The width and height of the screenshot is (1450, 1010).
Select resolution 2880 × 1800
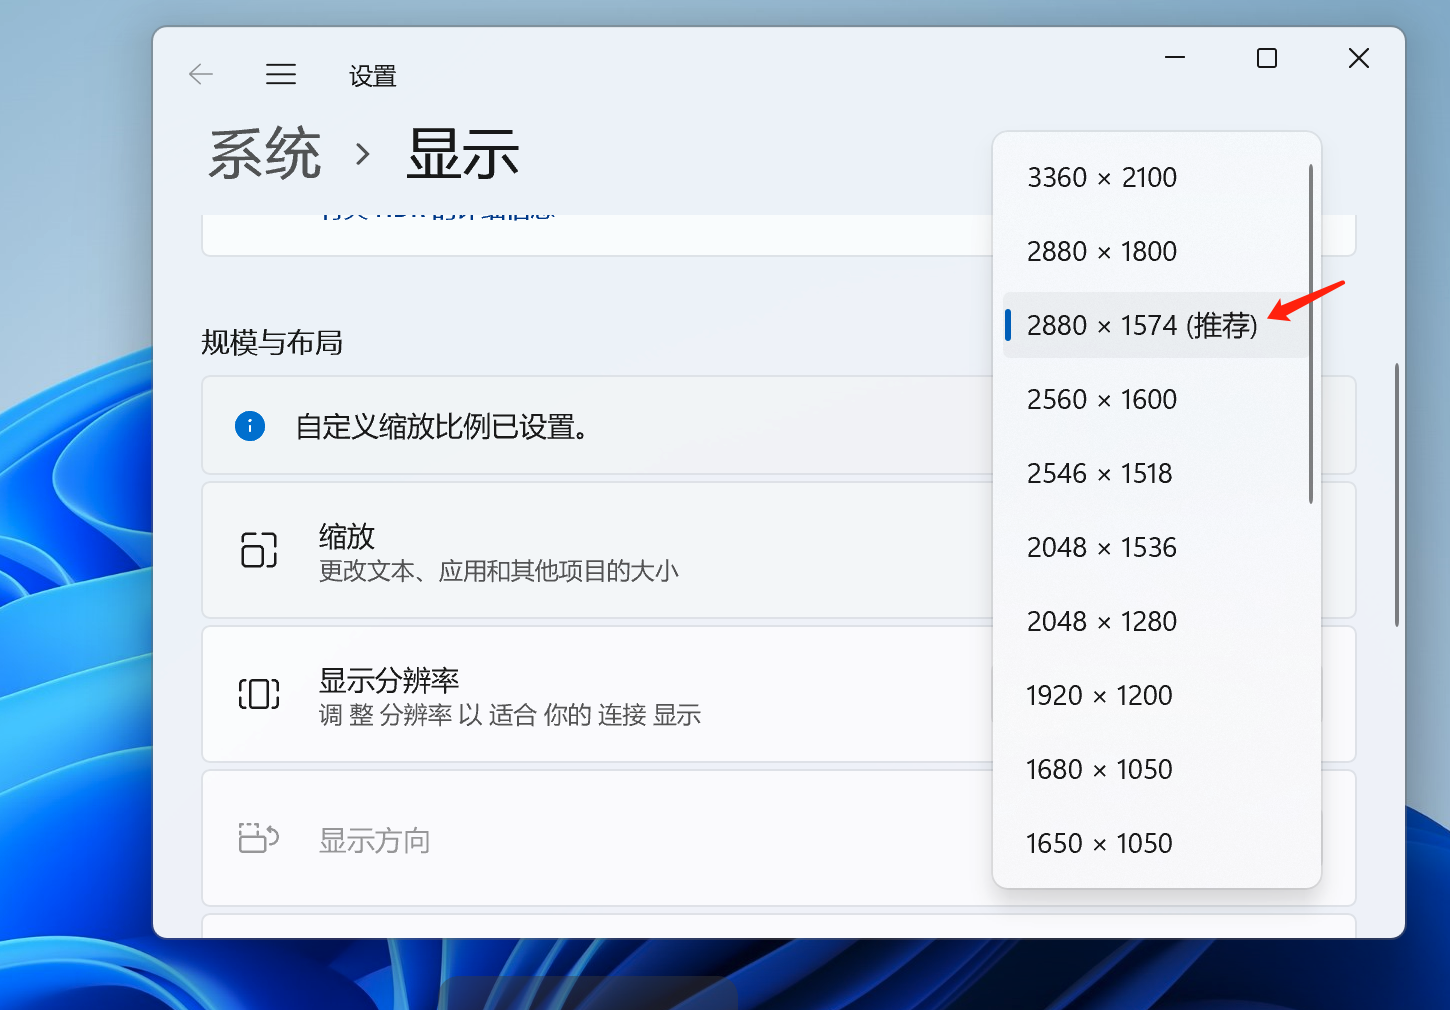(x=1156, y=252)
